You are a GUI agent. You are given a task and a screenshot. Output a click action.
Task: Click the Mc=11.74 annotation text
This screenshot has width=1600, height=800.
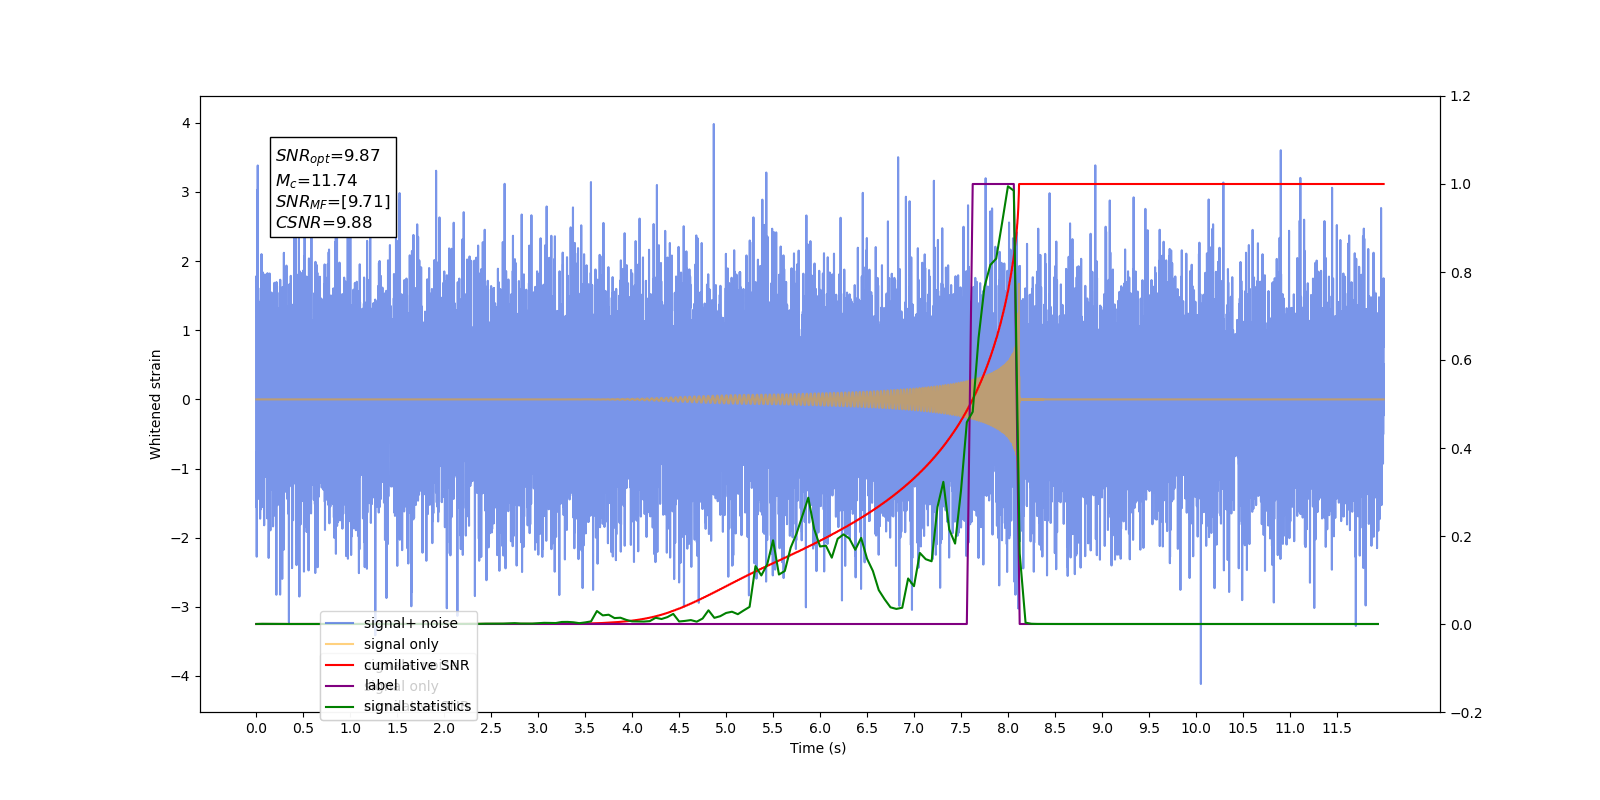[x=316, y=180]
